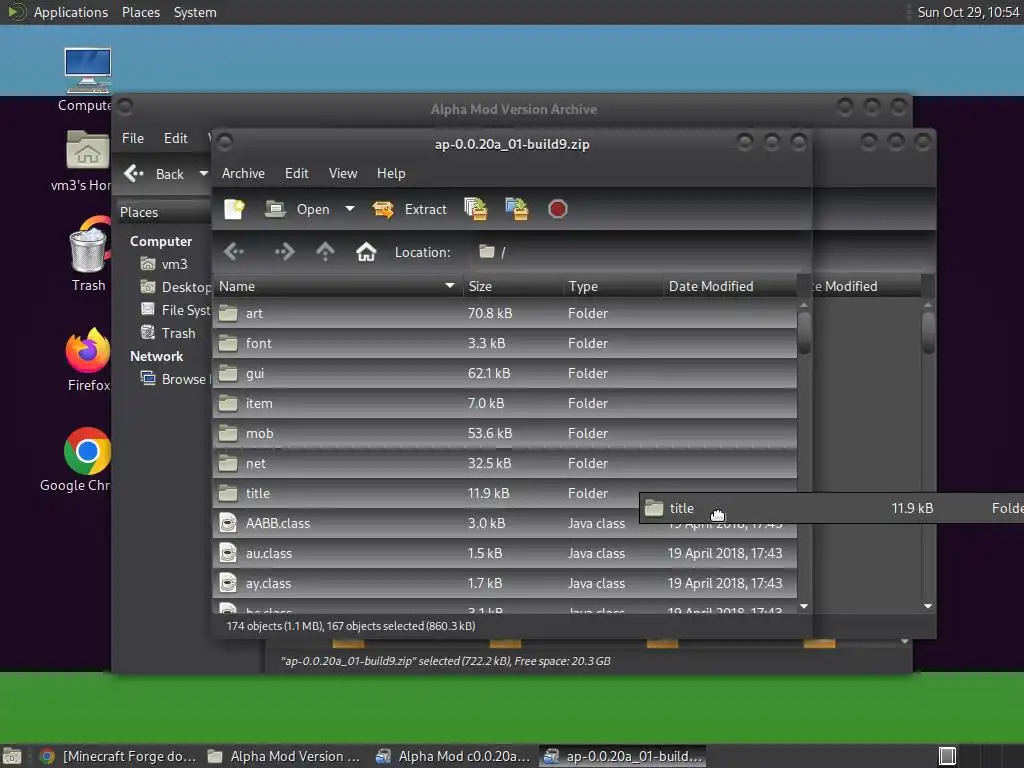This screenshot has height=768, width=1024.
Task: Expand the Back history dropdown arrow
Action: click(x=203, y=174)
